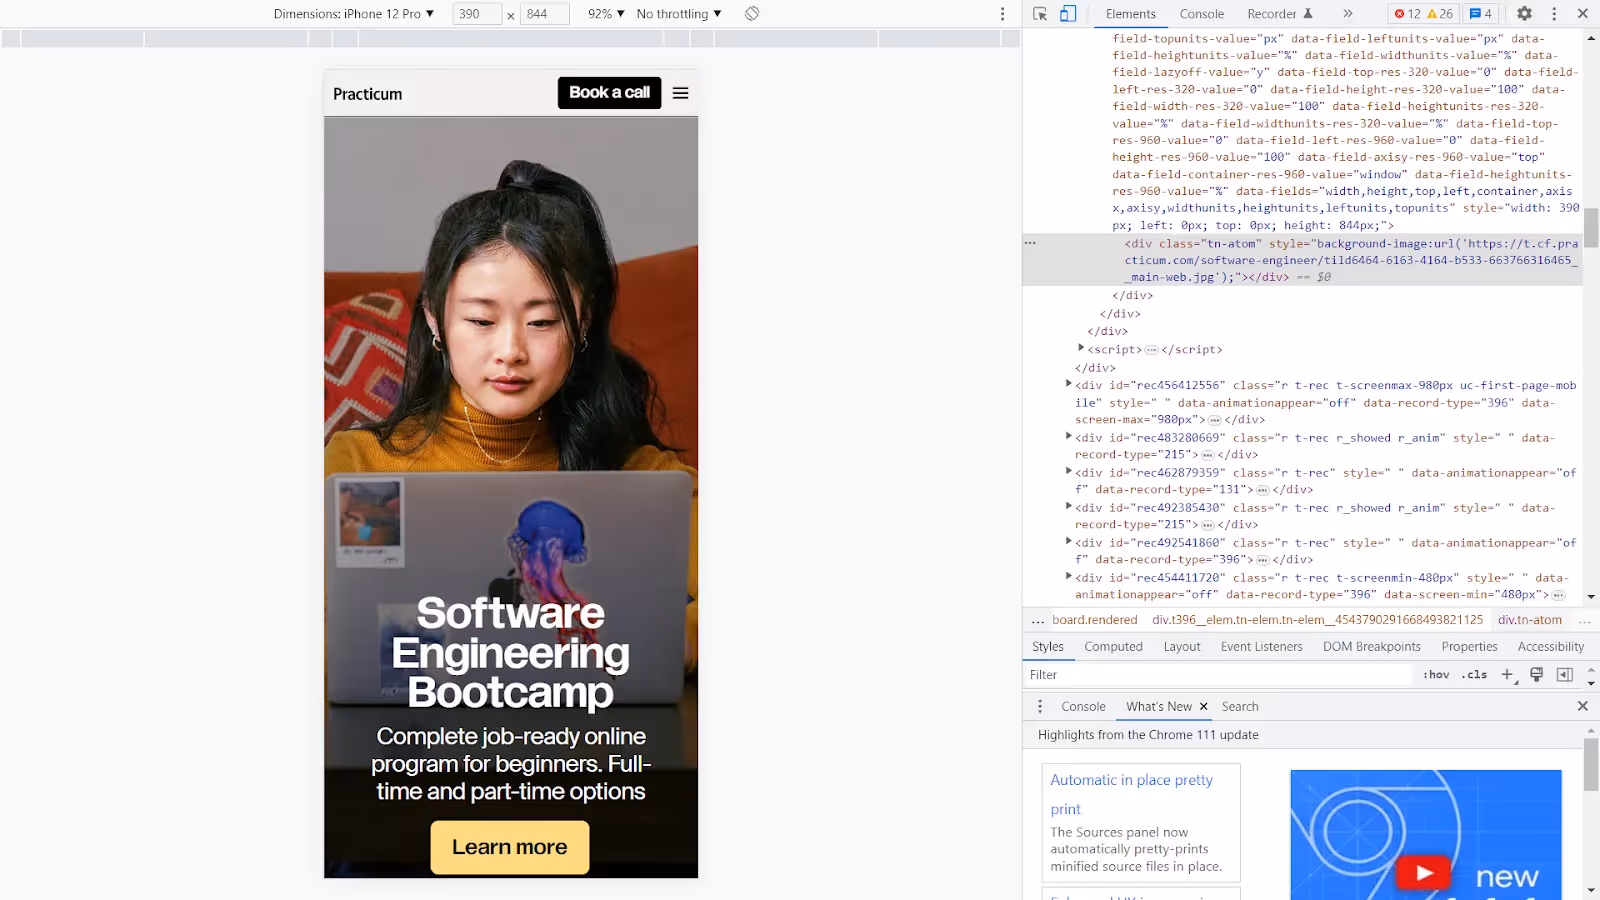Image resolution: width=1600 pixels, height=900 pixels.
Task: Click div.tn-atom breadcrumb item
Action: pos(1529,620)
